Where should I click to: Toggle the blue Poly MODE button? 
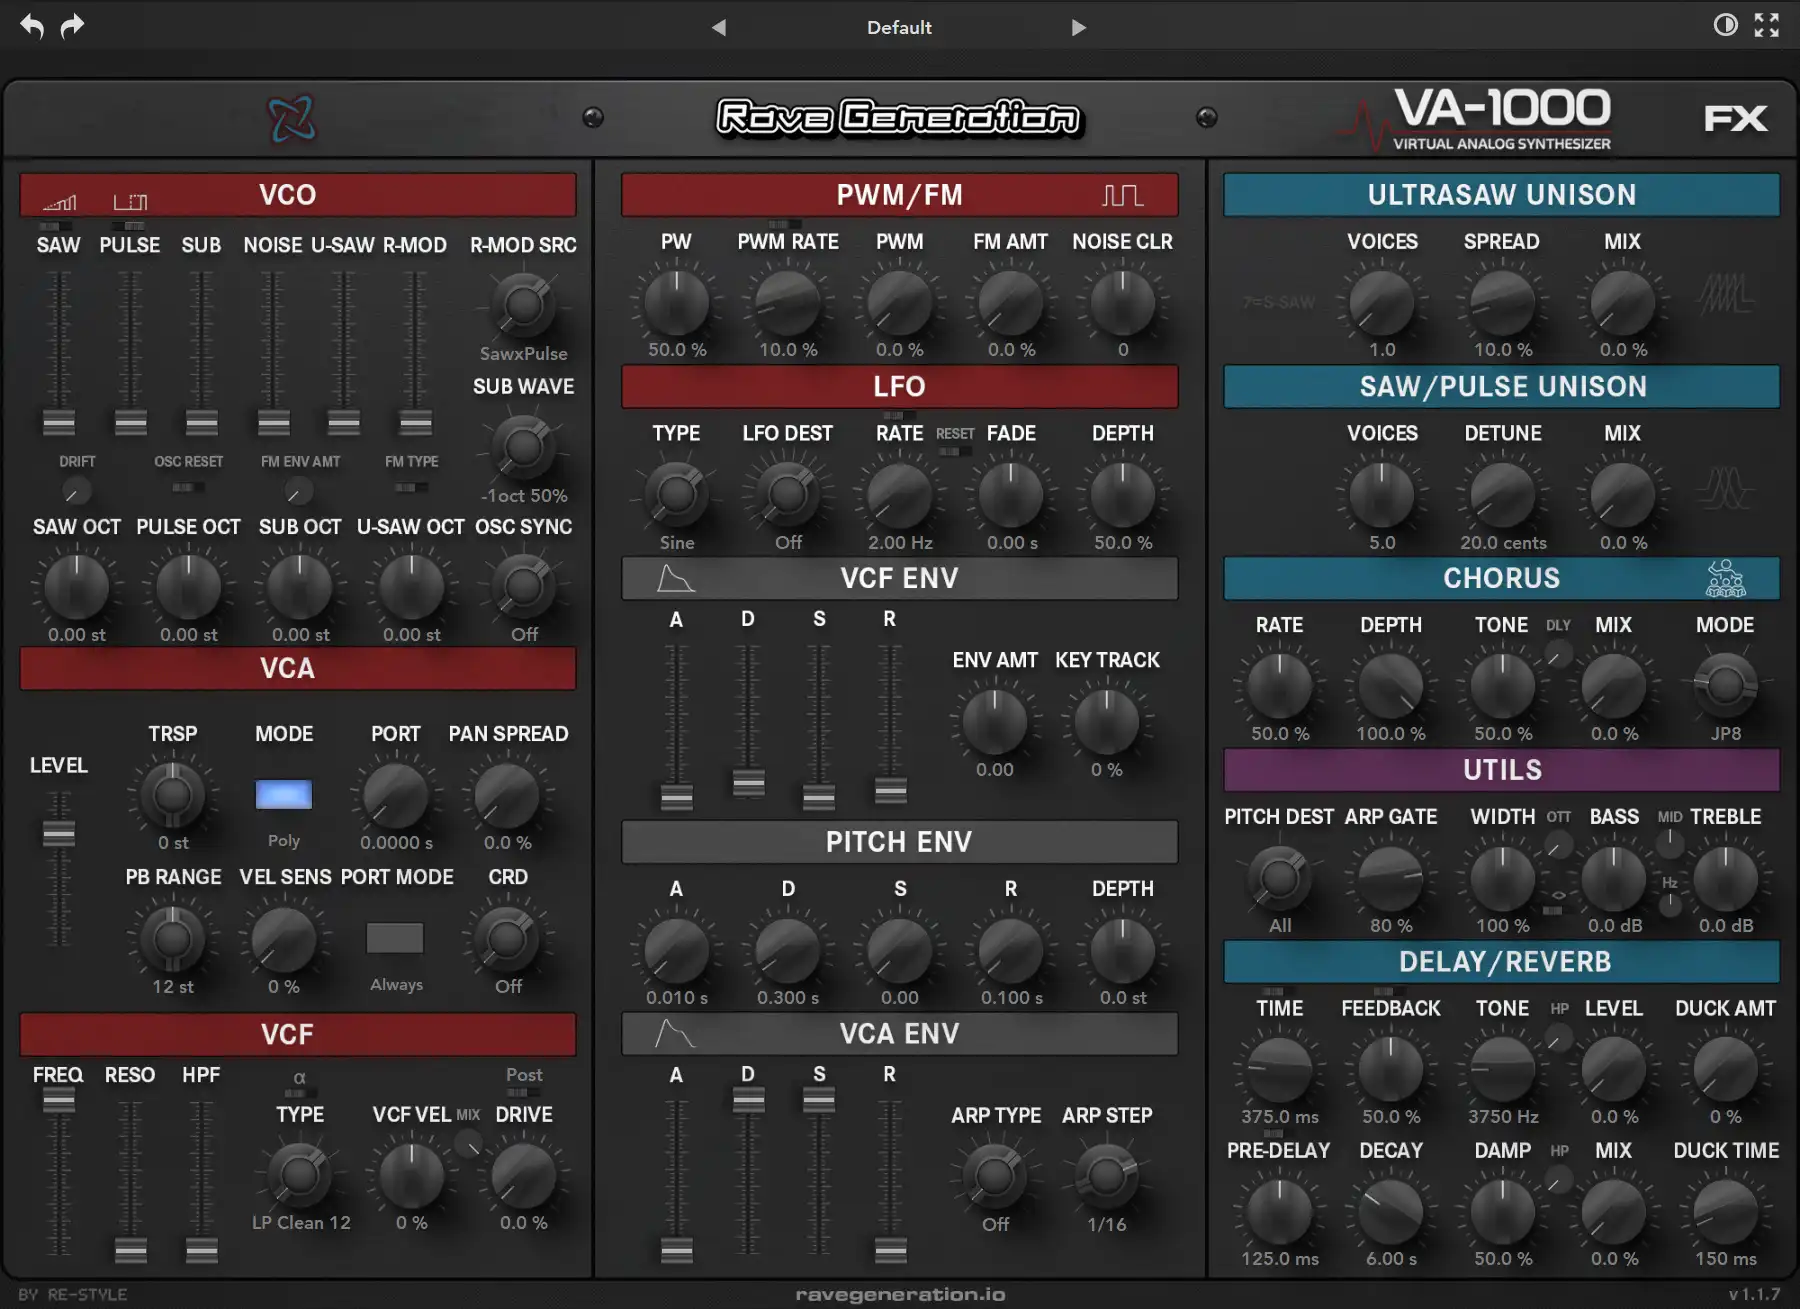pos(284,795)
